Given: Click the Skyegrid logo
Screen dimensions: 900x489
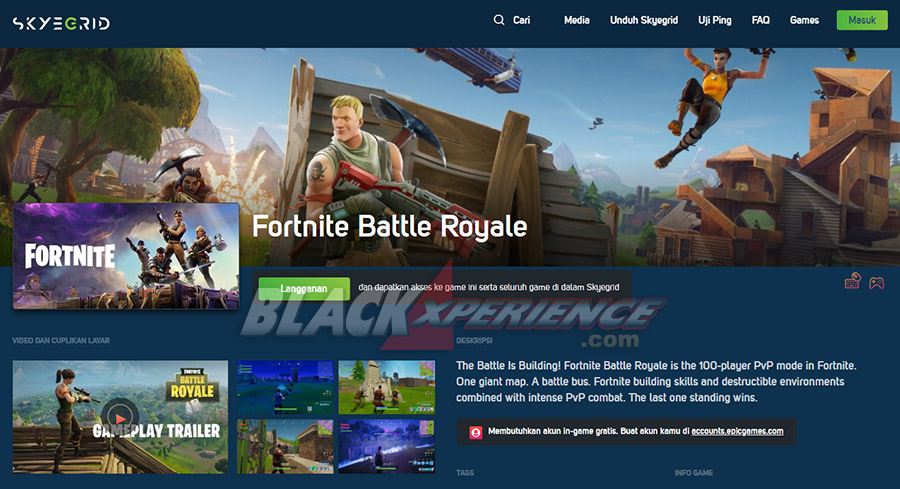Looking at the screenshot, I should [x=61, y=23].
